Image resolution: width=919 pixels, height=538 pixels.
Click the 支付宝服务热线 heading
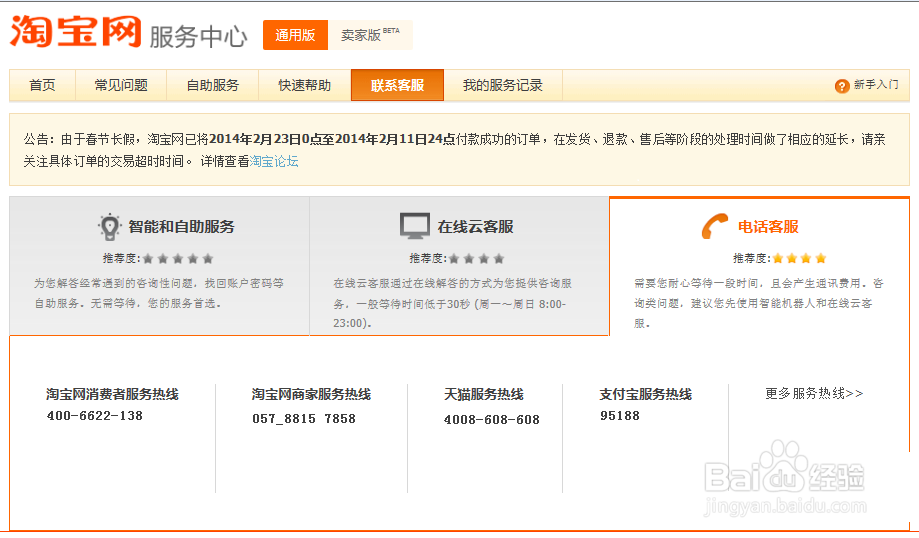coord(645,394)
